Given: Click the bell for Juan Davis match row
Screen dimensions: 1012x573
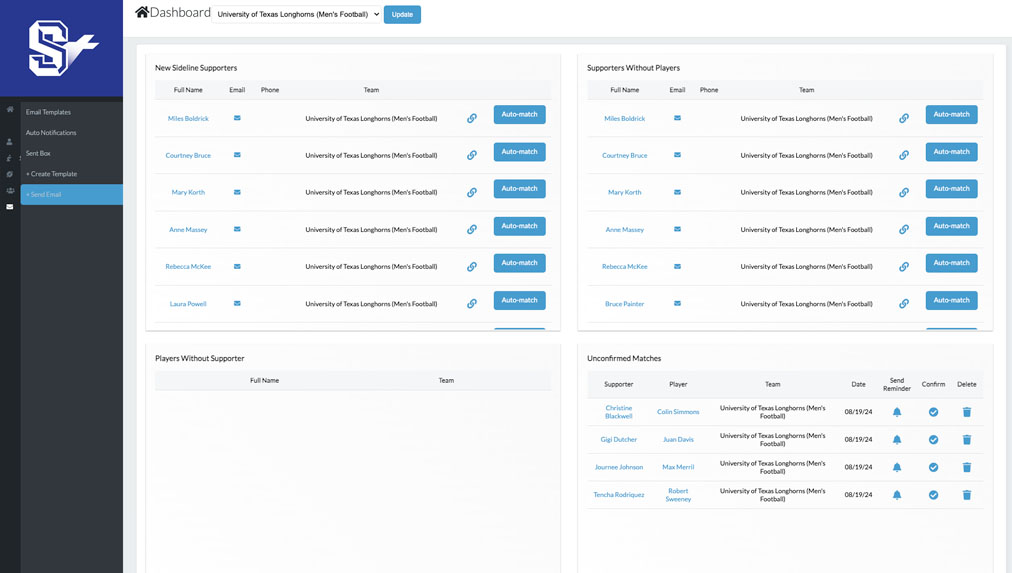Looking at the screenshot, I should (897, 440).
